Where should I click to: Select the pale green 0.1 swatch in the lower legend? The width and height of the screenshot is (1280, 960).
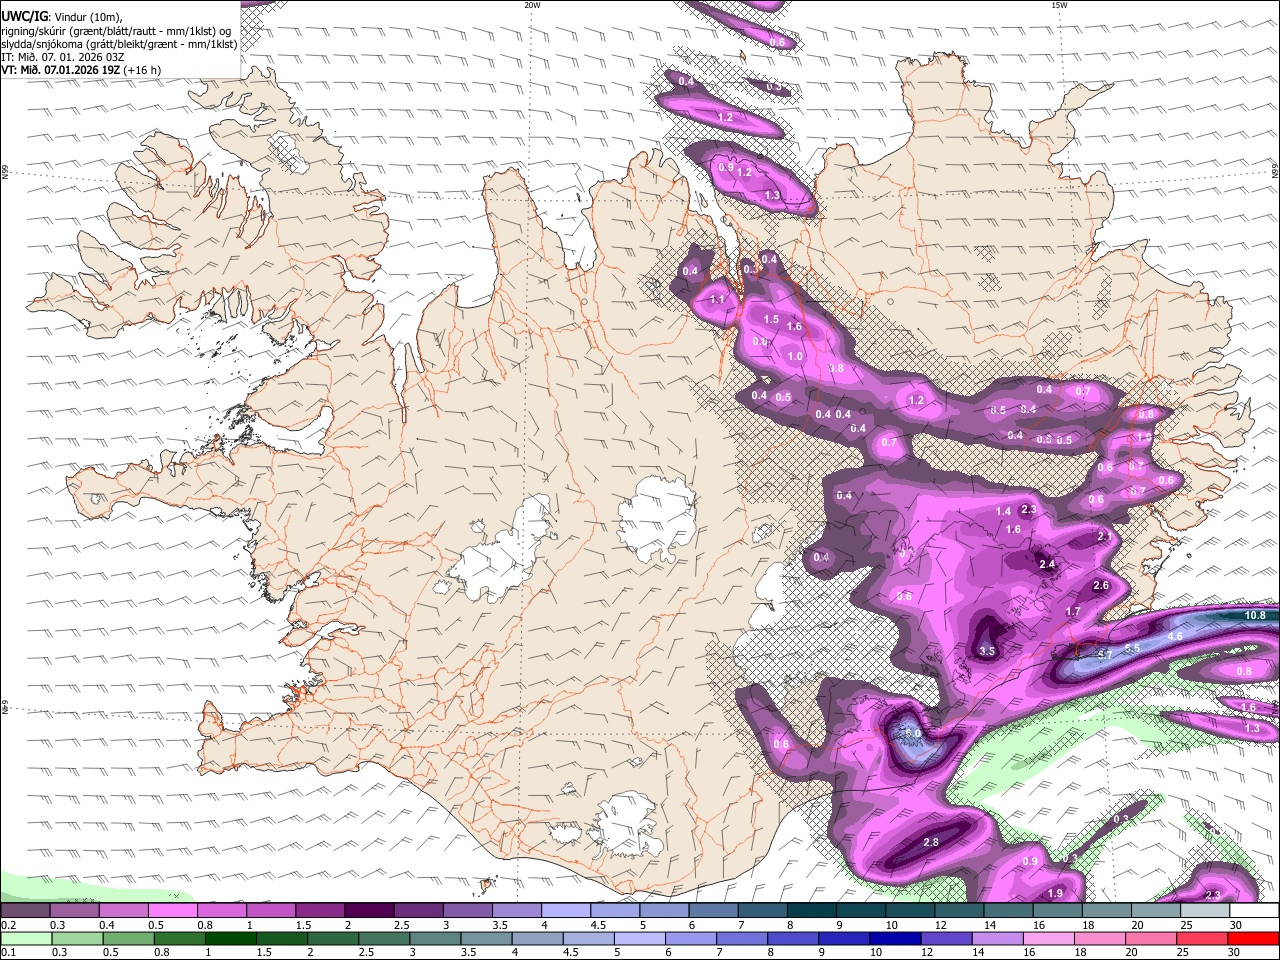pos(25,938)
